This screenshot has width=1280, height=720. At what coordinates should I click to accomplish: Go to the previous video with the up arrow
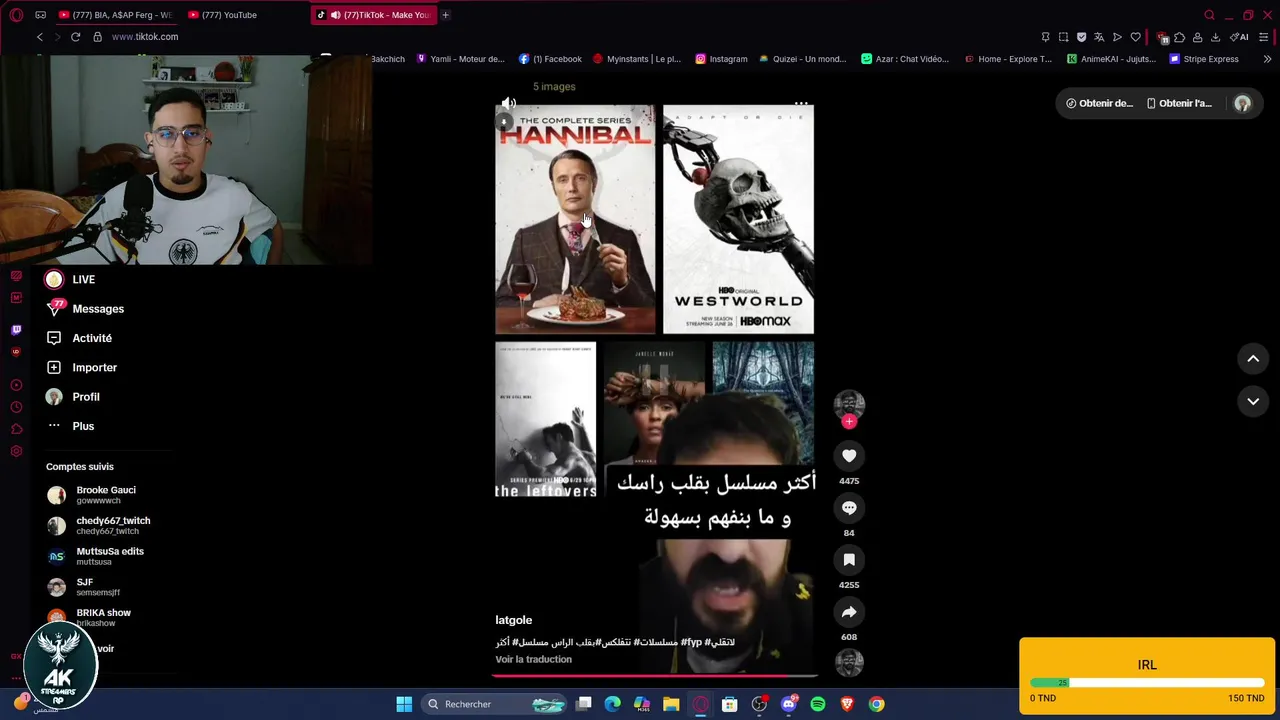[x=1253, y=358]
